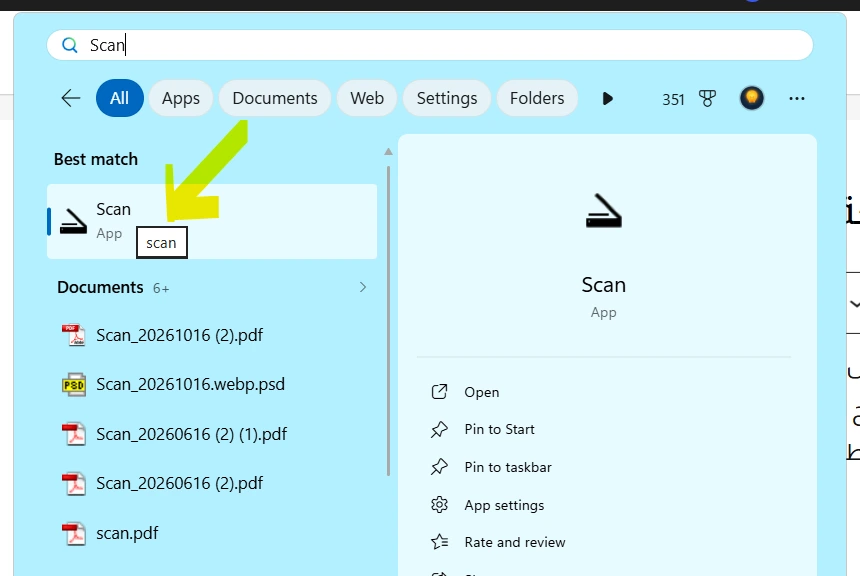Viewport: 860px width, 576px height.
Task: Show more filter tabs with play arrow
Action: [607, 99]
